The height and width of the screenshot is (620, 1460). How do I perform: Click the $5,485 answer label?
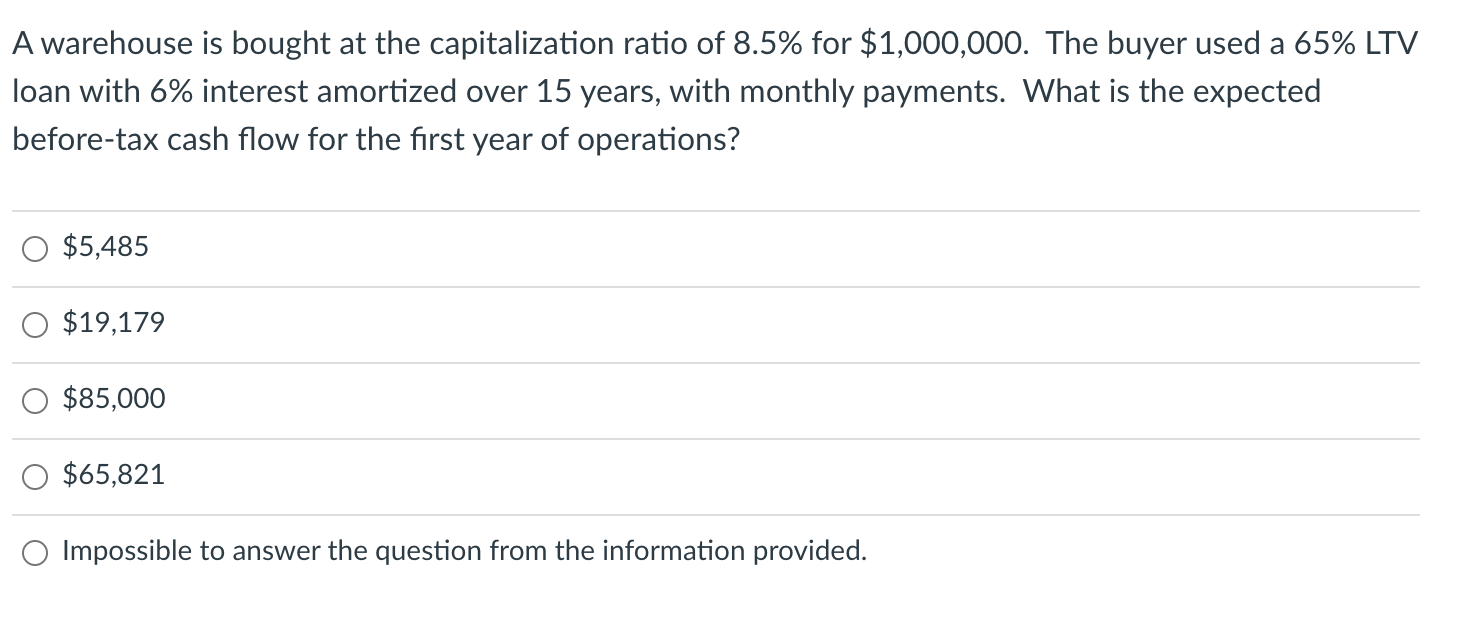point(105,246)
